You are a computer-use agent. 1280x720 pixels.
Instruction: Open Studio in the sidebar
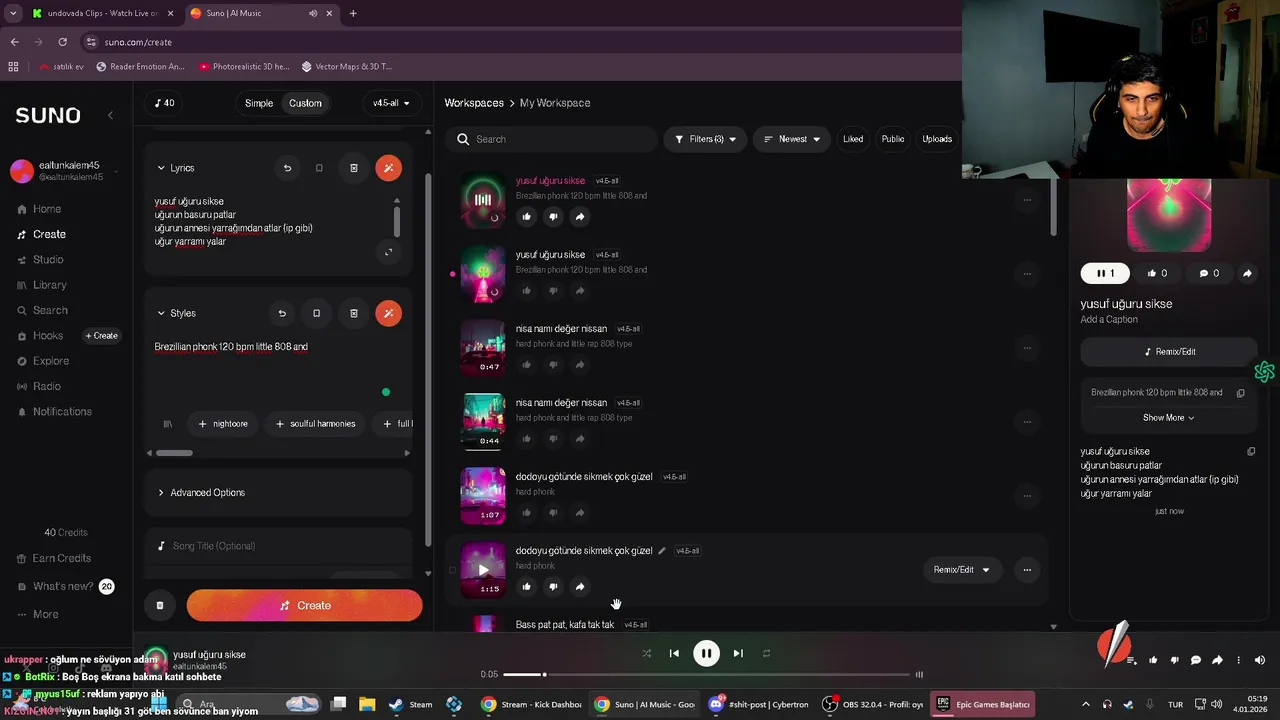pyautogui.click(x=47, y=260)
